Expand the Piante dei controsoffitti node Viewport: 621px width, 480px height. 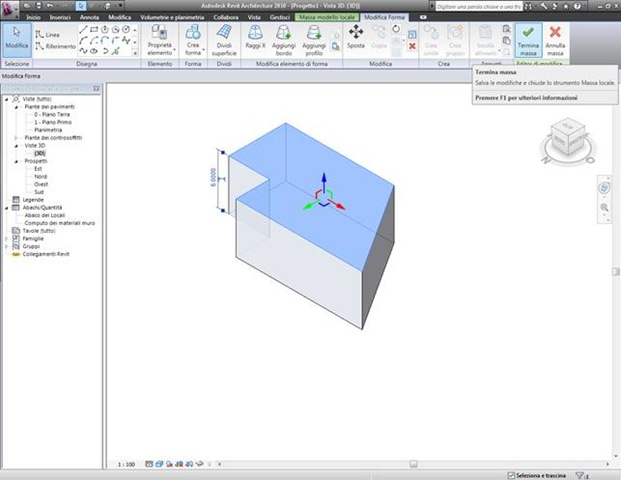[16, 138]
